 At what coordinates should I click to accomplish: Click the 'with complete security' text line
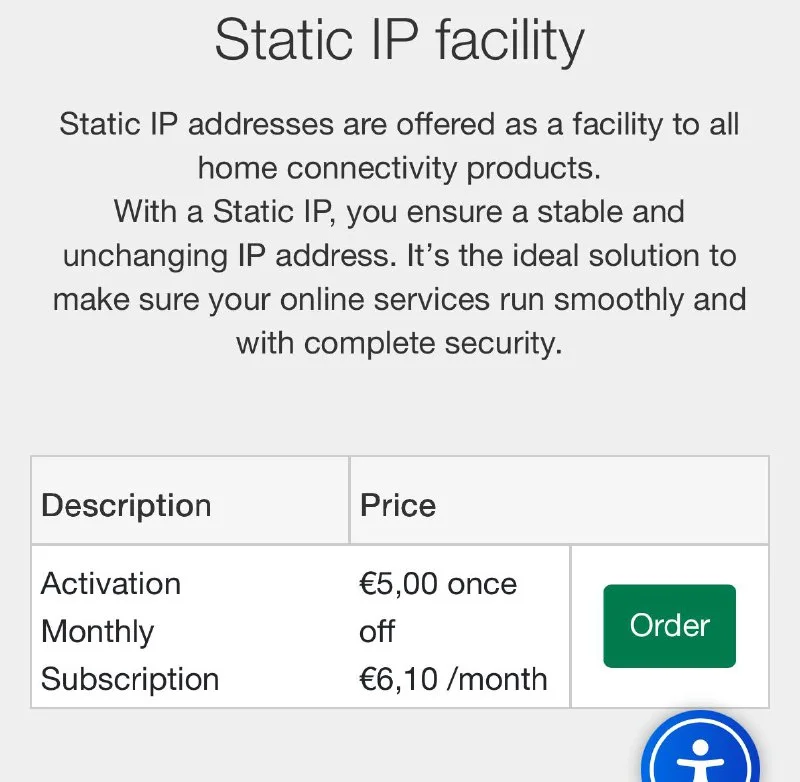click(x=399, y=343)
